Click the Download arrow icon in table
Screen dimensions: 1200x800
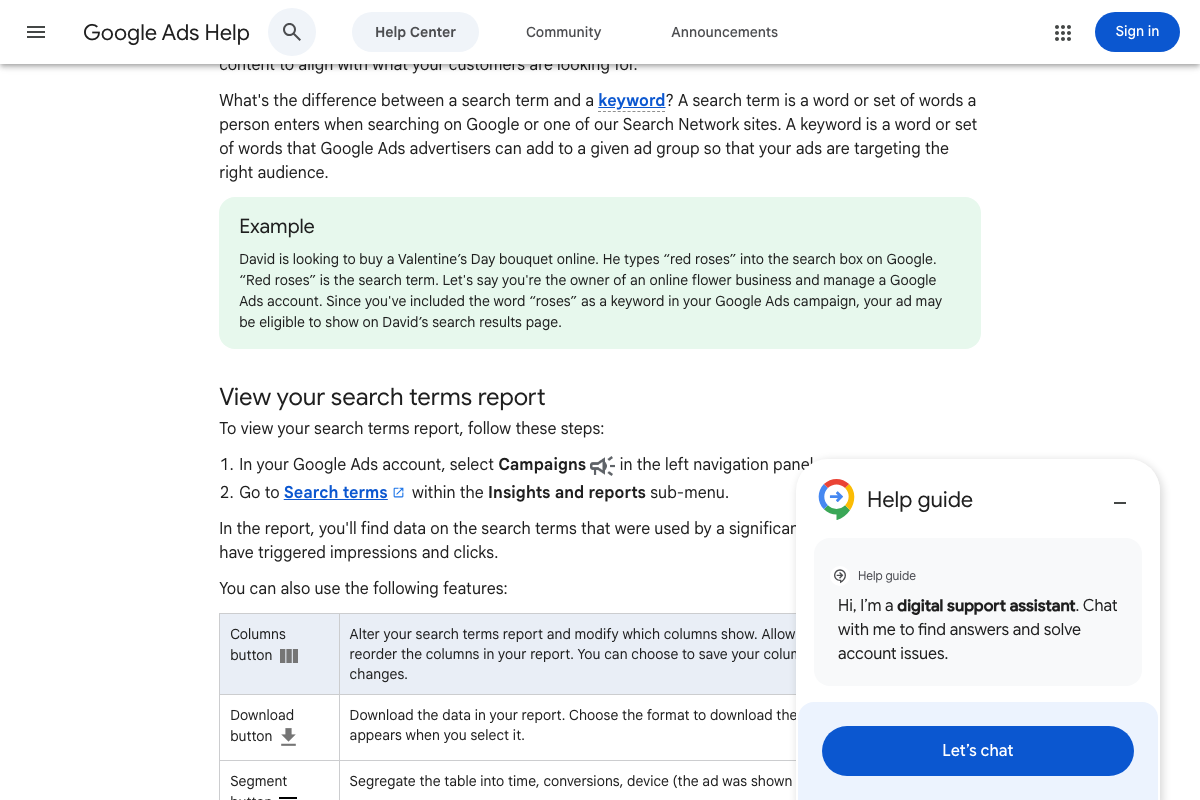point(288,737)
